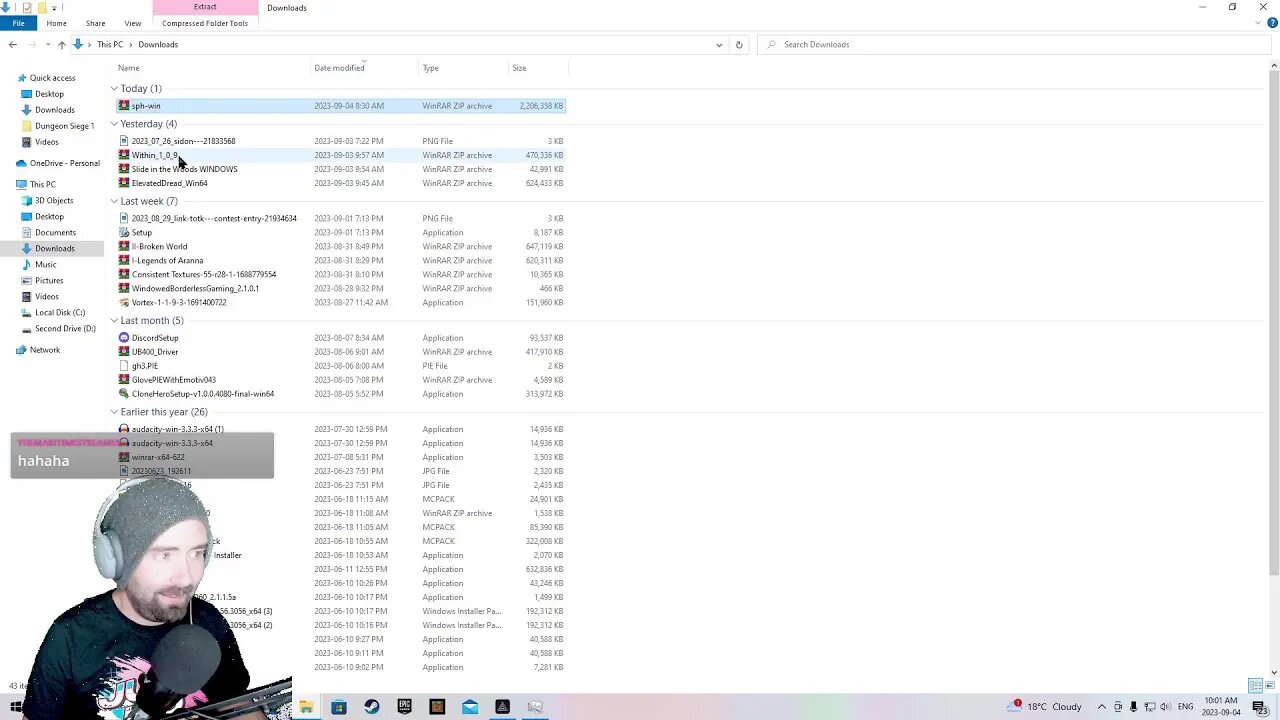Open Customize Quick Access Toolbar dropdown
The image size is (1280, 720).
click(x=55, y=7)
